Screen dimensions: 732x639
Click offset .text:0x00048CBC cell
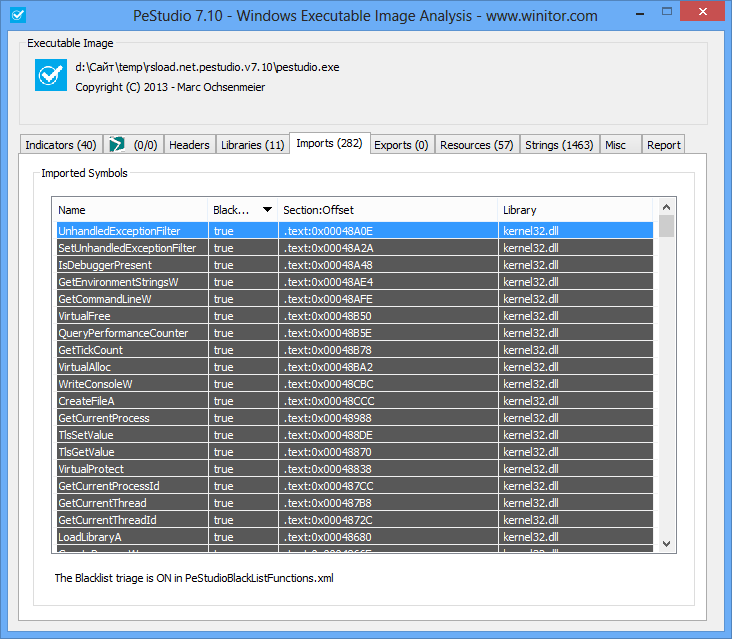point(388,384)
